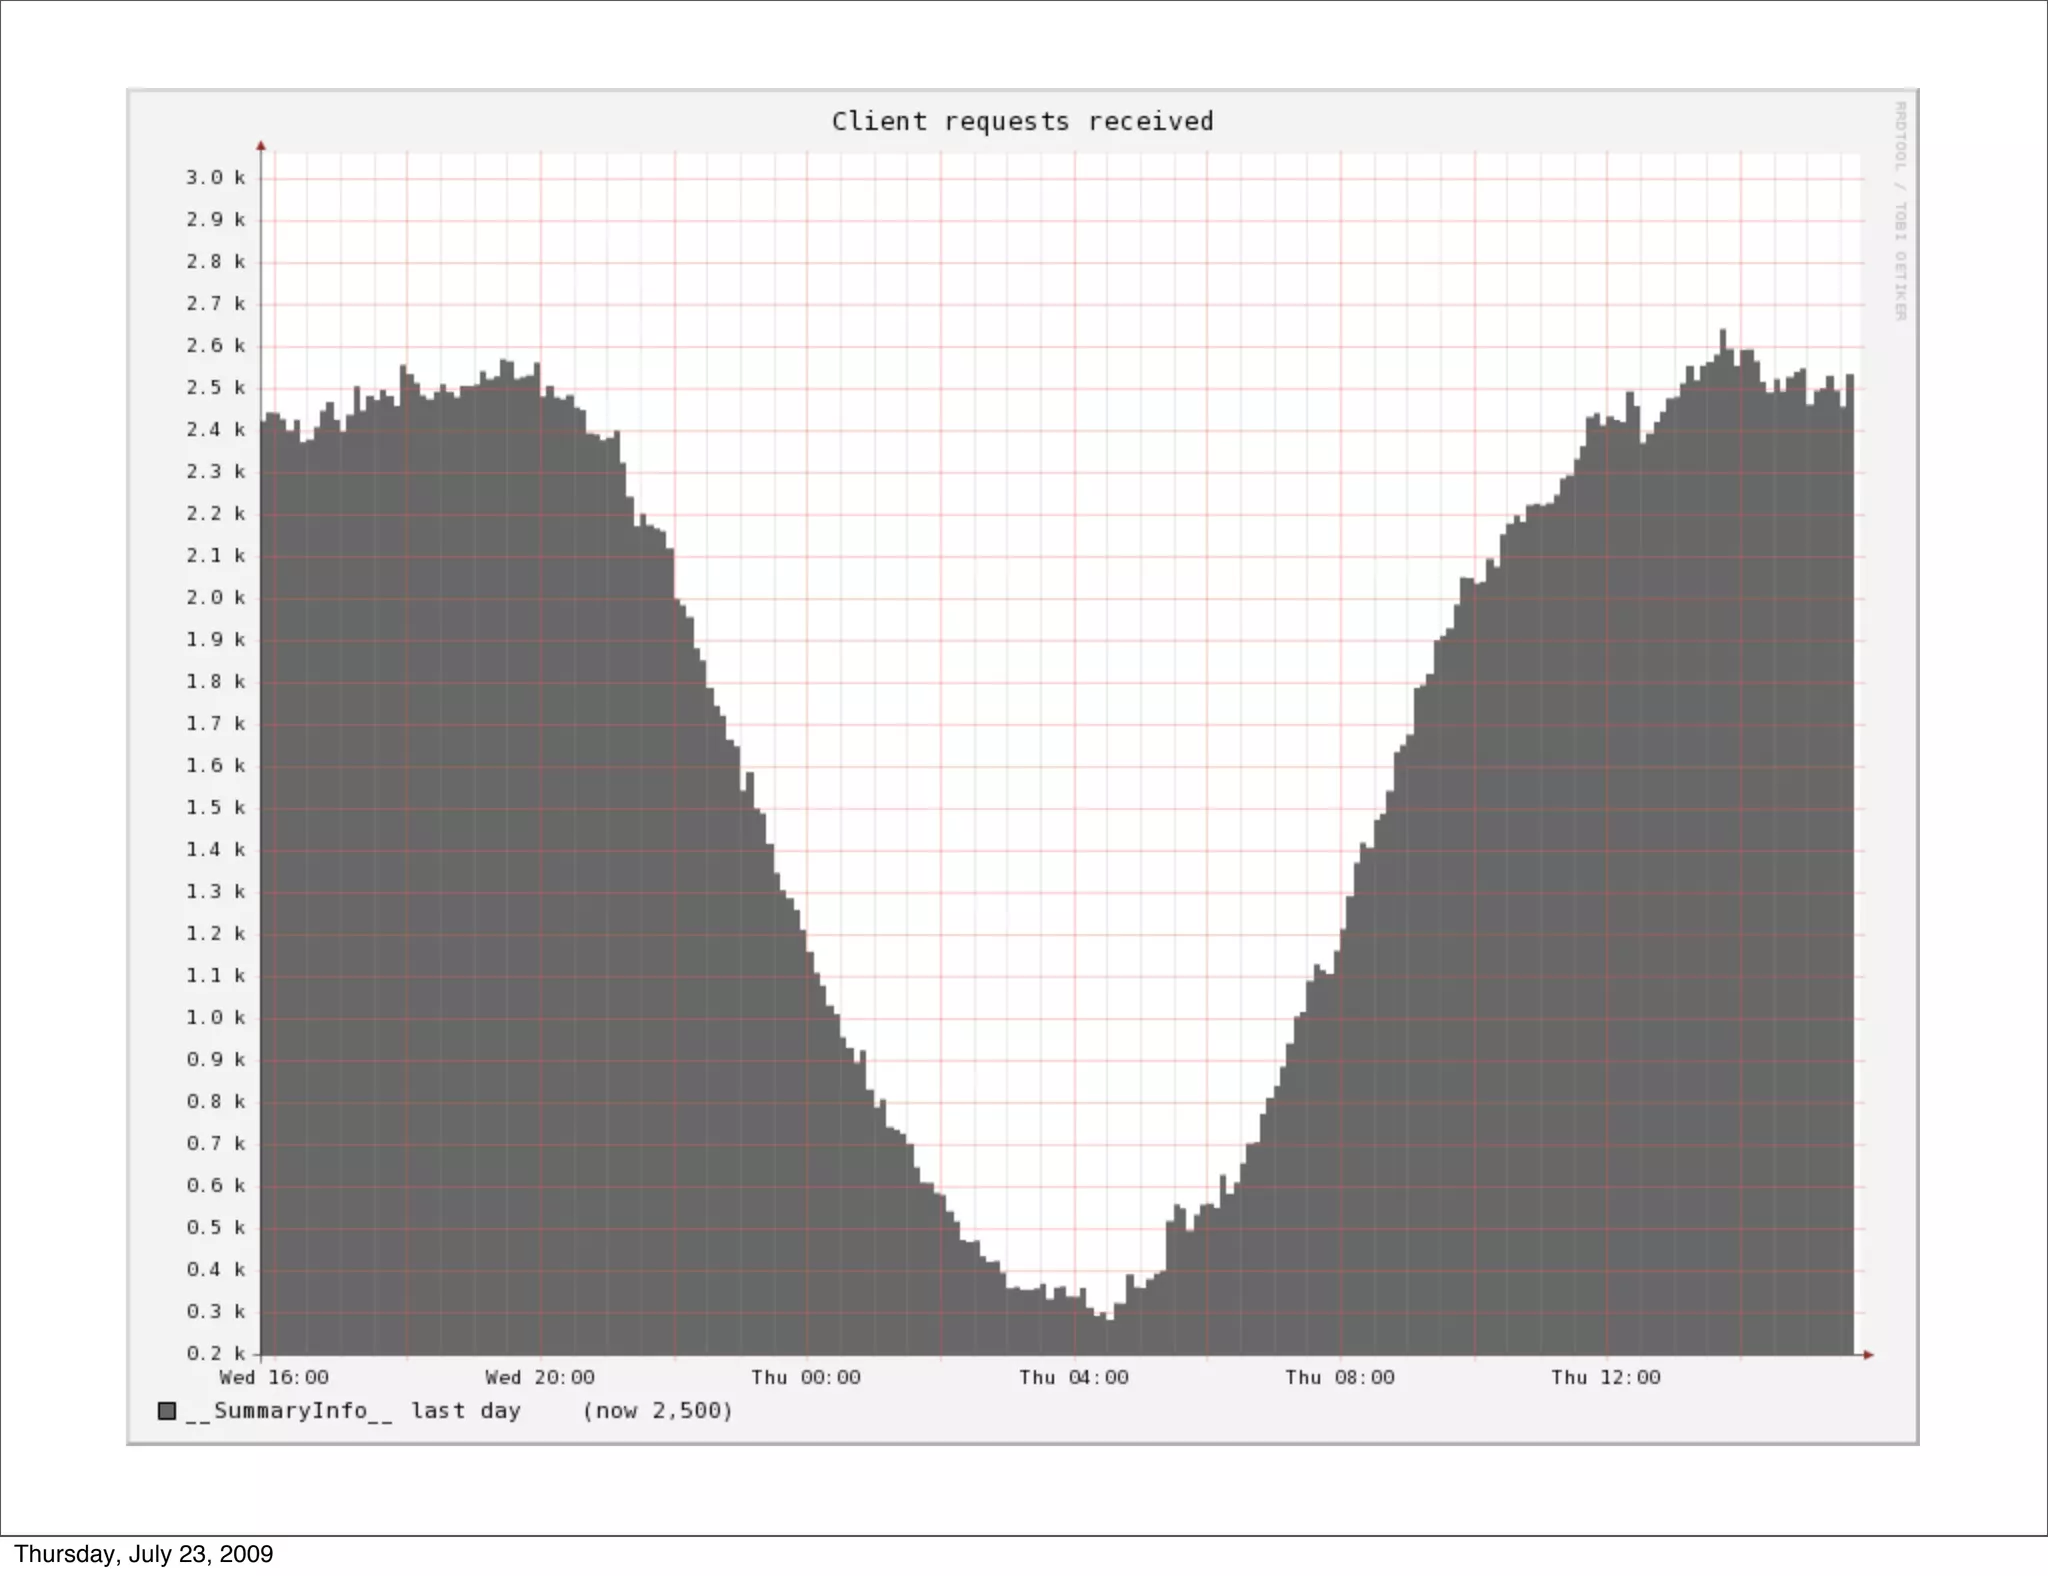
Task: Click the red arrow at y-axis top
Action: click(261, 146)
